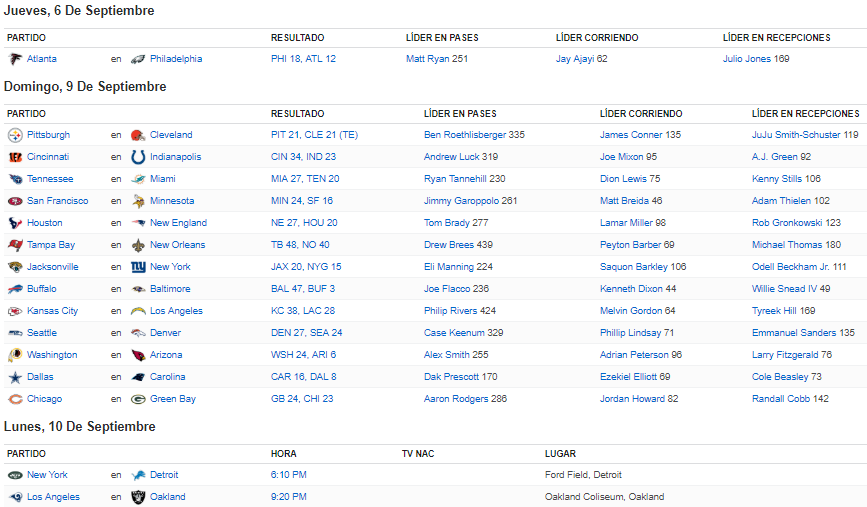Open Ezekiel Elliott player link
This screenshot has width=867, height=507.
pos(628,377)
